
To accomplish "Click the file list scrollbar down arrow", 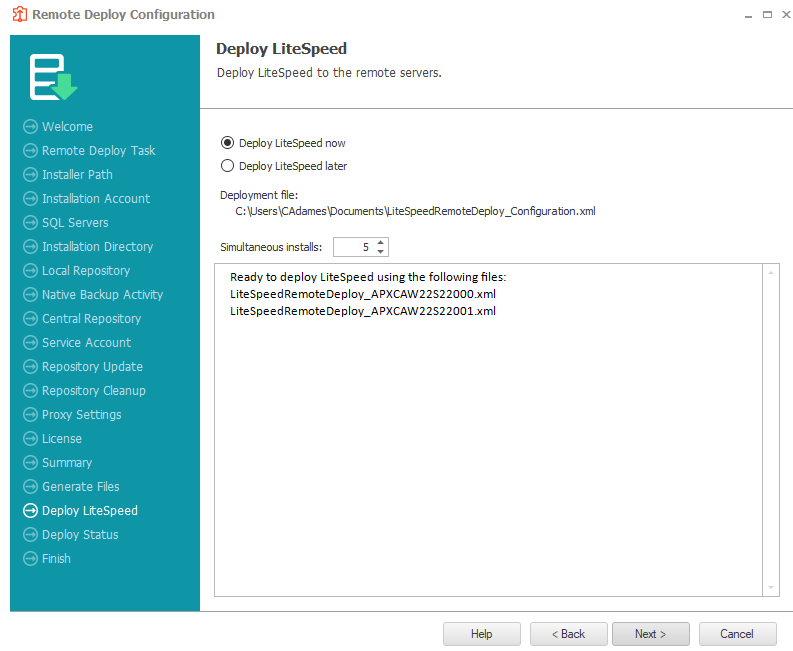I will pos(771,587).
